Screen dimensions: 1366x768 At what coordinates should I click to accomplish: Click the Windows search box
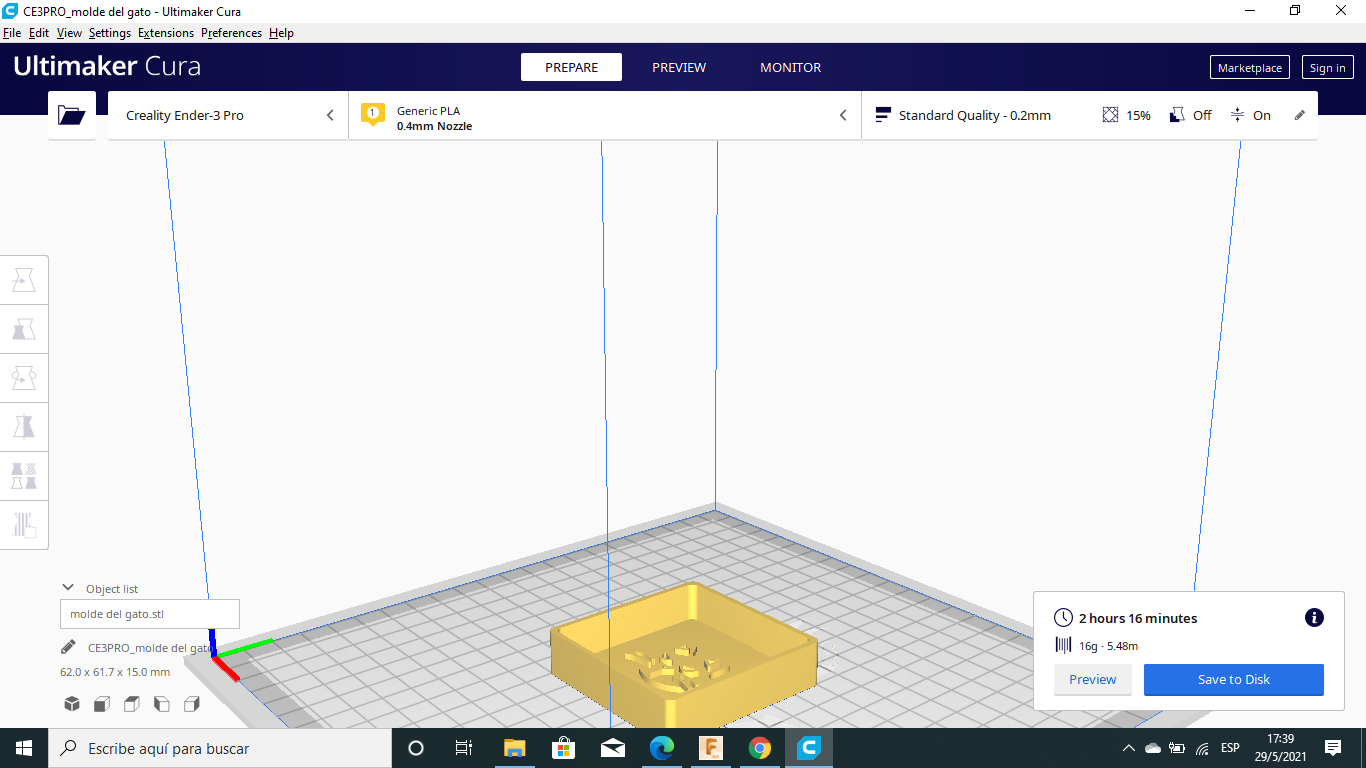220,748
